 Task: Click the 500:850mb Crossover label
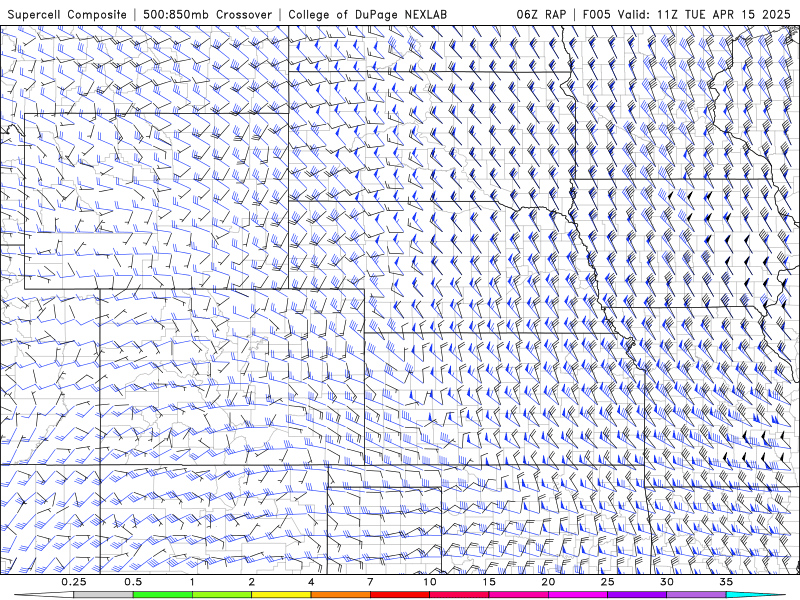208,15
